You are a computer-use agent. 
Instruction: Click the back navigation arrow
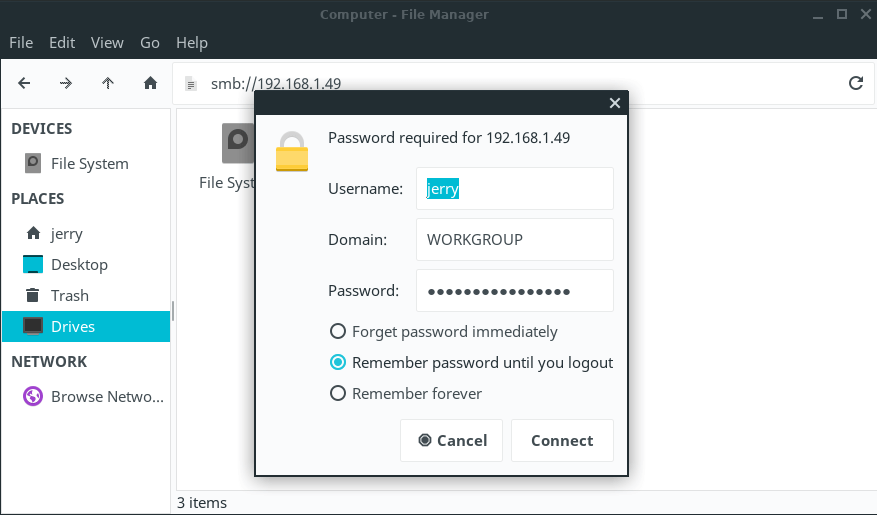(24, 83)
